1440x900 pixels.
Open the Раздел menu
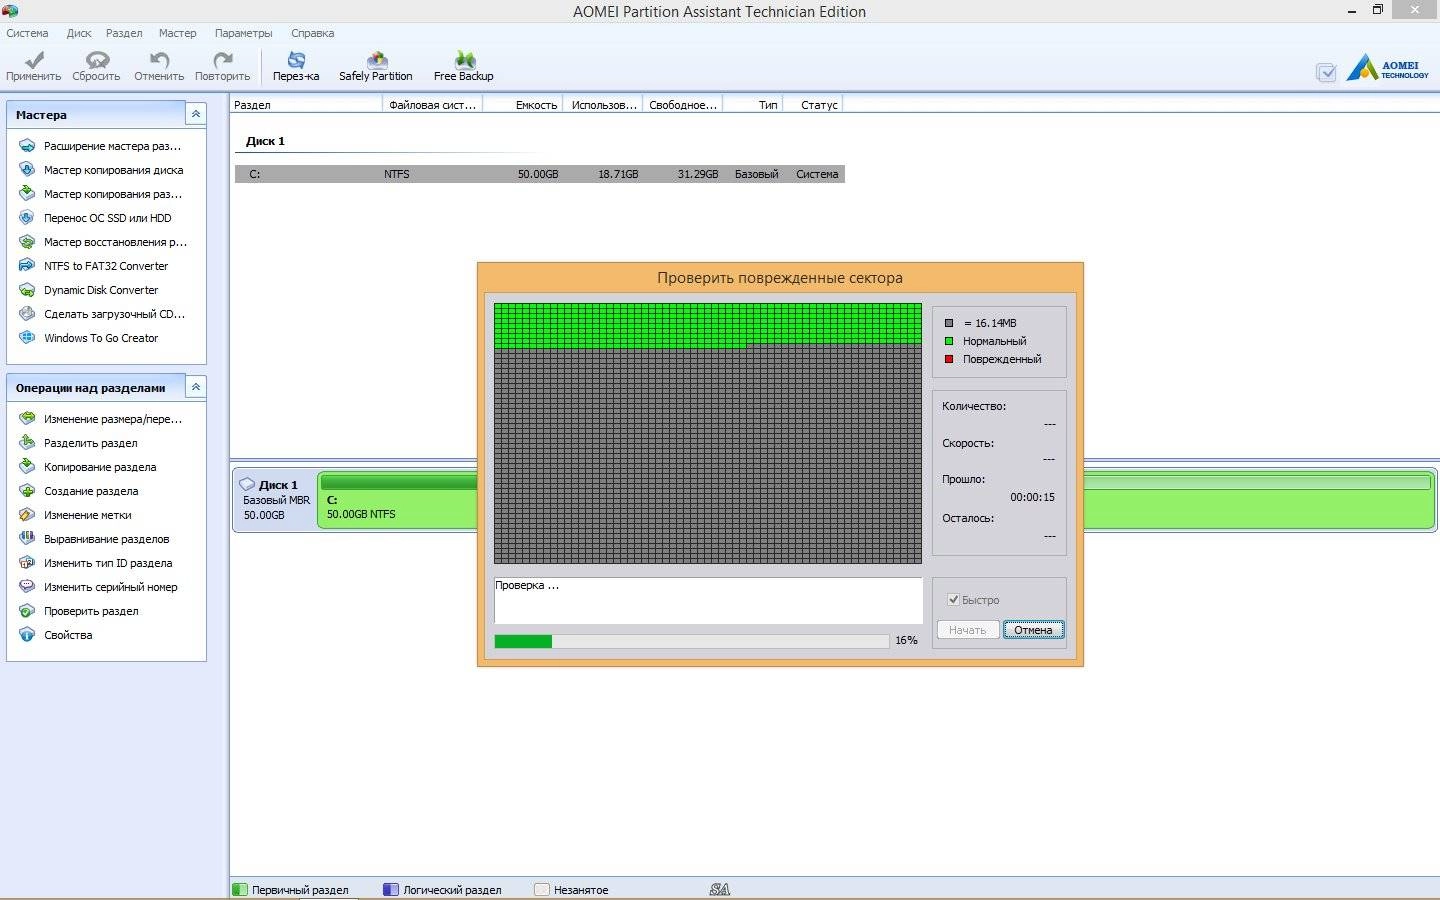click(124, 33)
